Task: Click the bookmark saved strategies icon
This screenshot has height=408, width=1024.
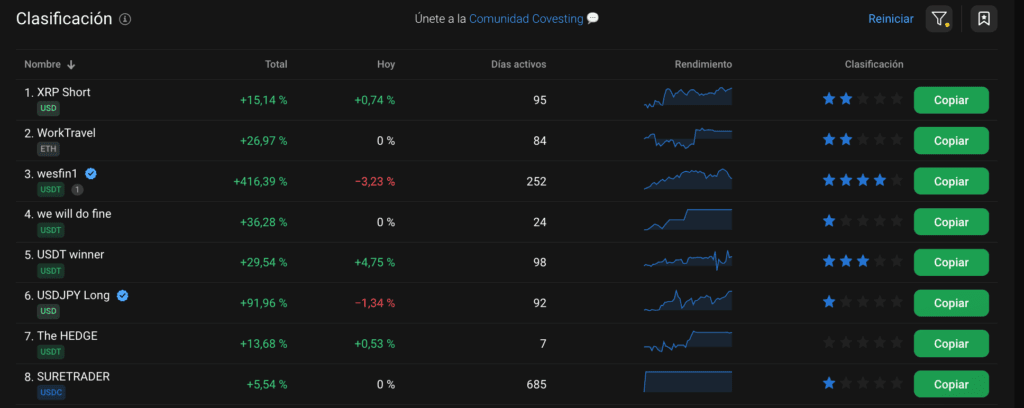Action: click(984, 19)
